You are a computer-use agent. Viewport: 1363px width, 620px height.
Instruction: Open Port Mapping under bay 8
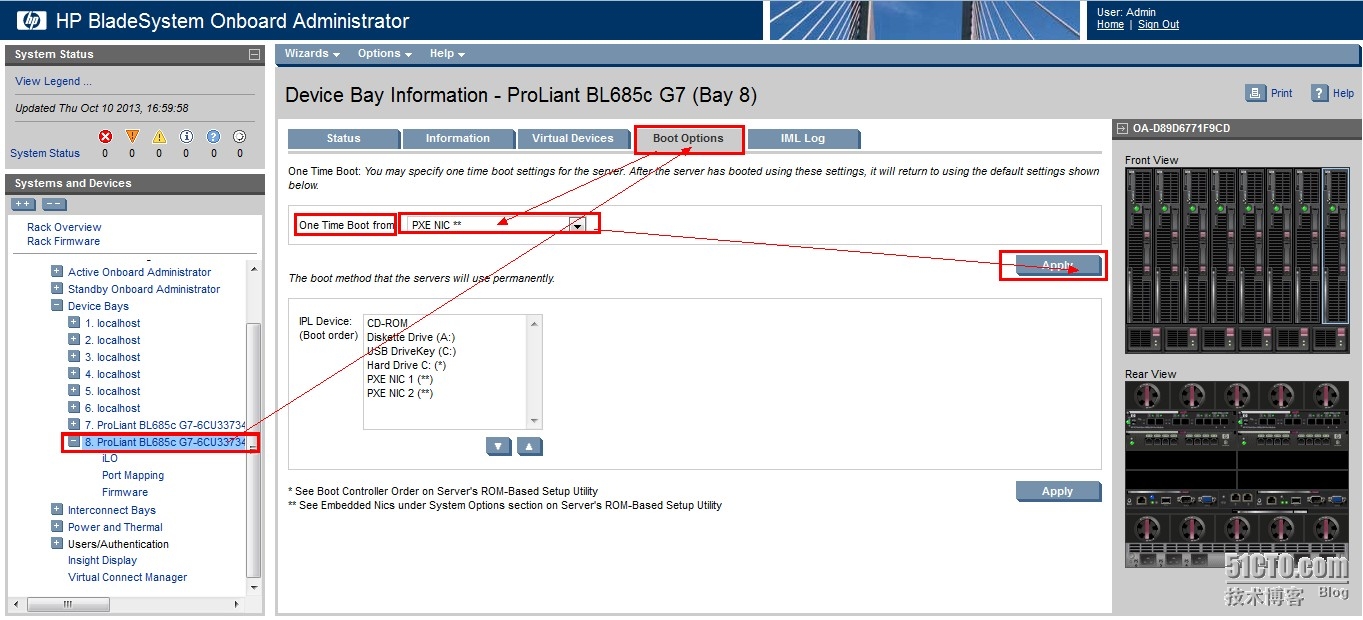[133, 475]
